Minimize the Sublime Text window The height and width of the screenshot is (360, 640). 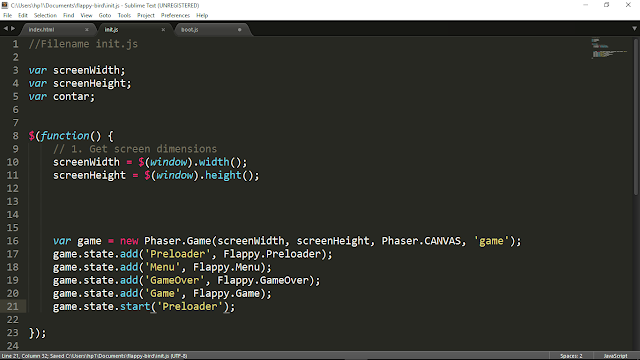click(586, 5)
